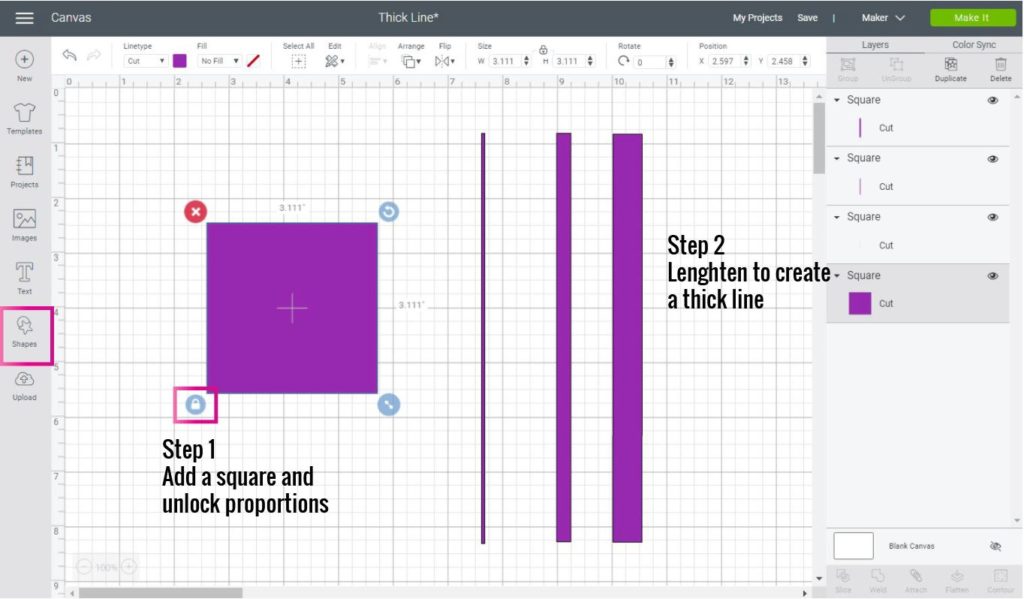The height and width of the screenshot is (599, 1024).
Task: Click the width W input field
Action: pos(505,61)
